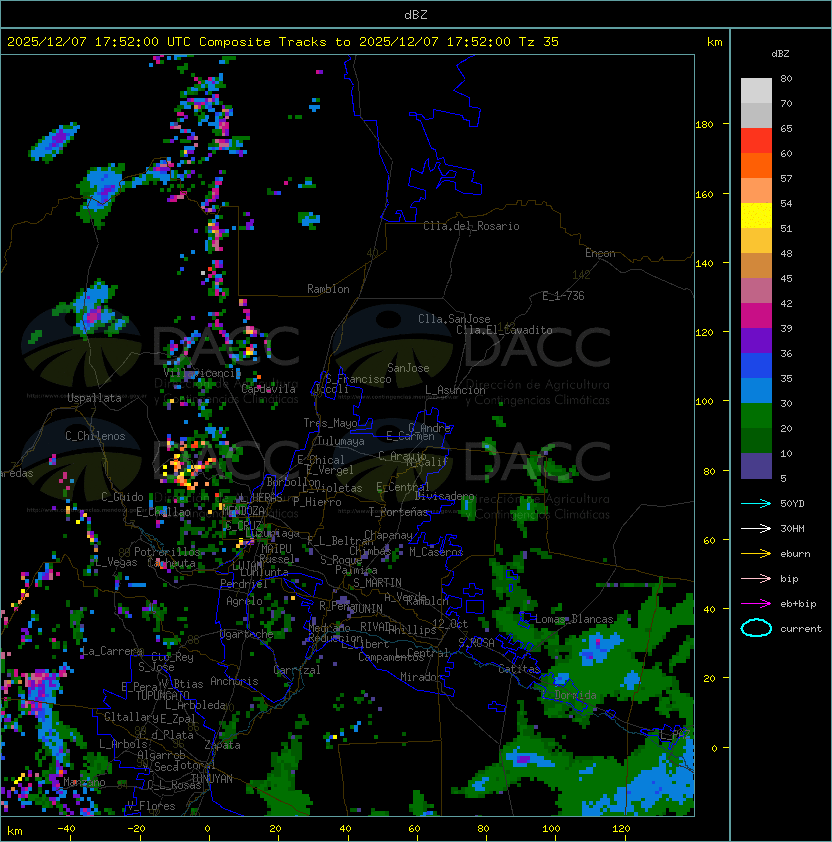Click the Ramblon label in the north
Screen dimensions: 832x842
pyautogui.click(x=328, y=289)
